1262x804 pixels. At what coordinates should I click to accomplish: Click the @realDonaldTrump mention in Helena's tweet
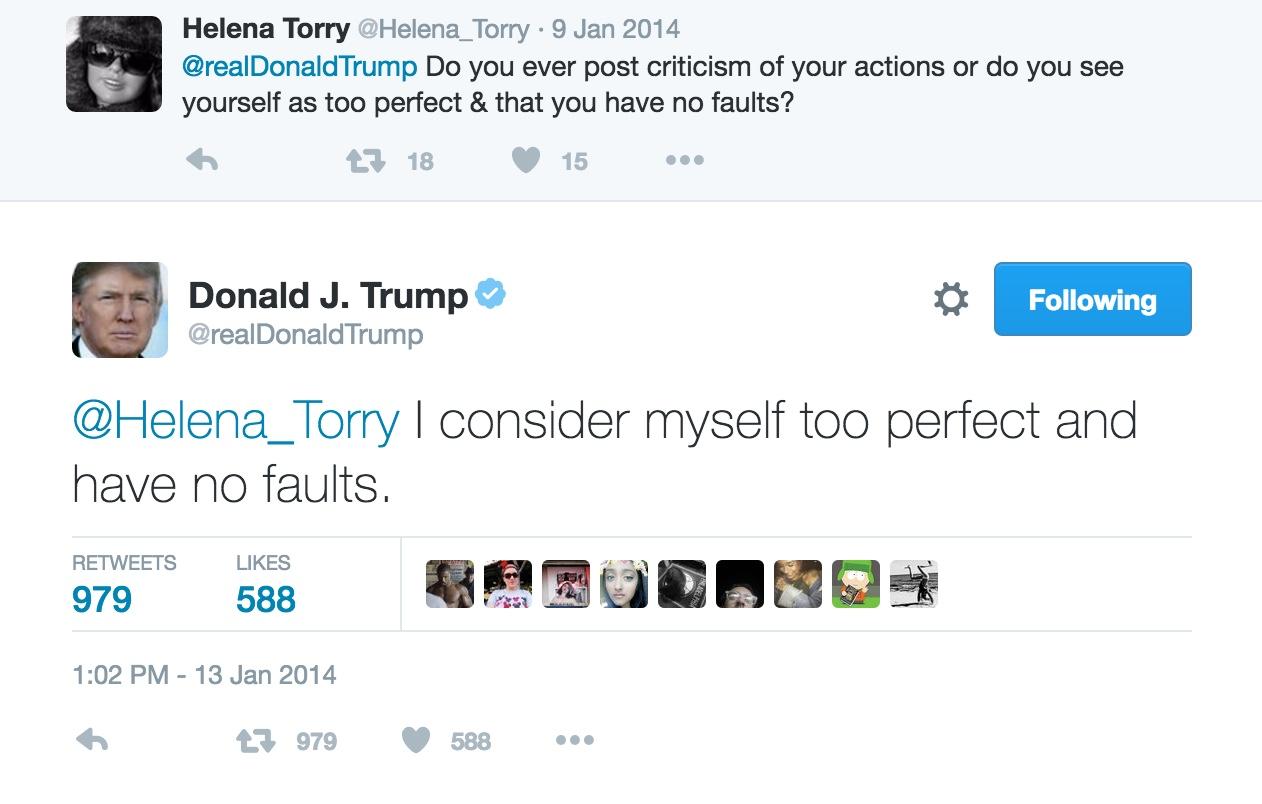299,67
